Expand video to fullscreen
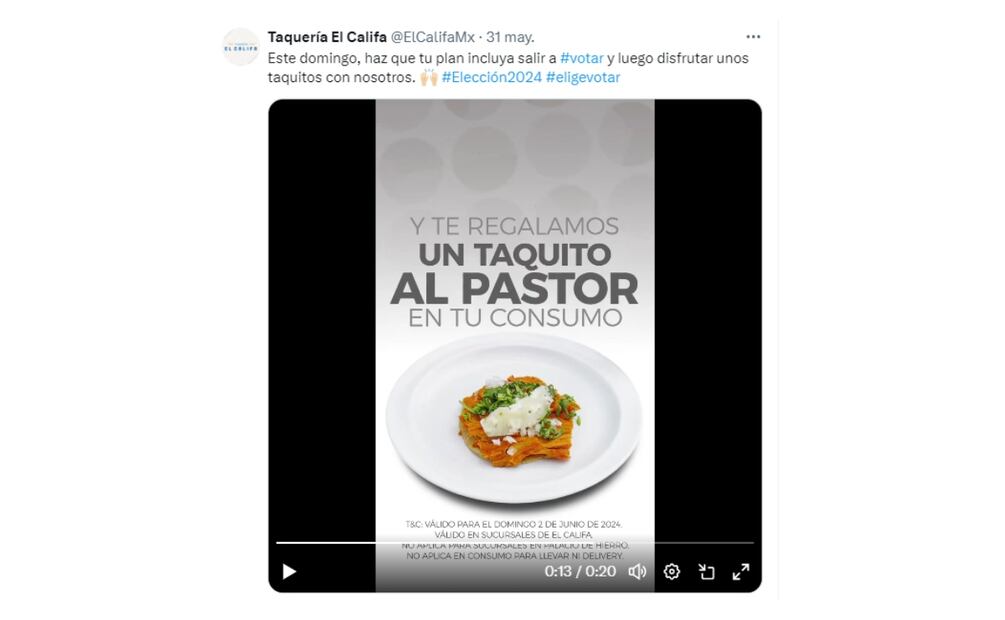 click(x=741, y=571)
